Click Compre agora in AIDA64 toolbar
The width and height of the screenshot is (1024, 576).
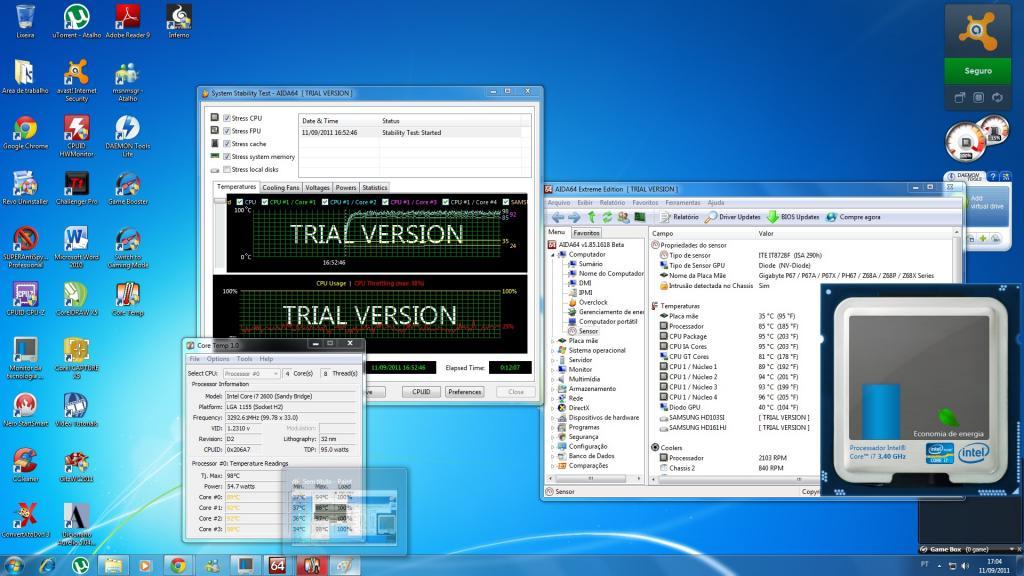coord(853,217)
